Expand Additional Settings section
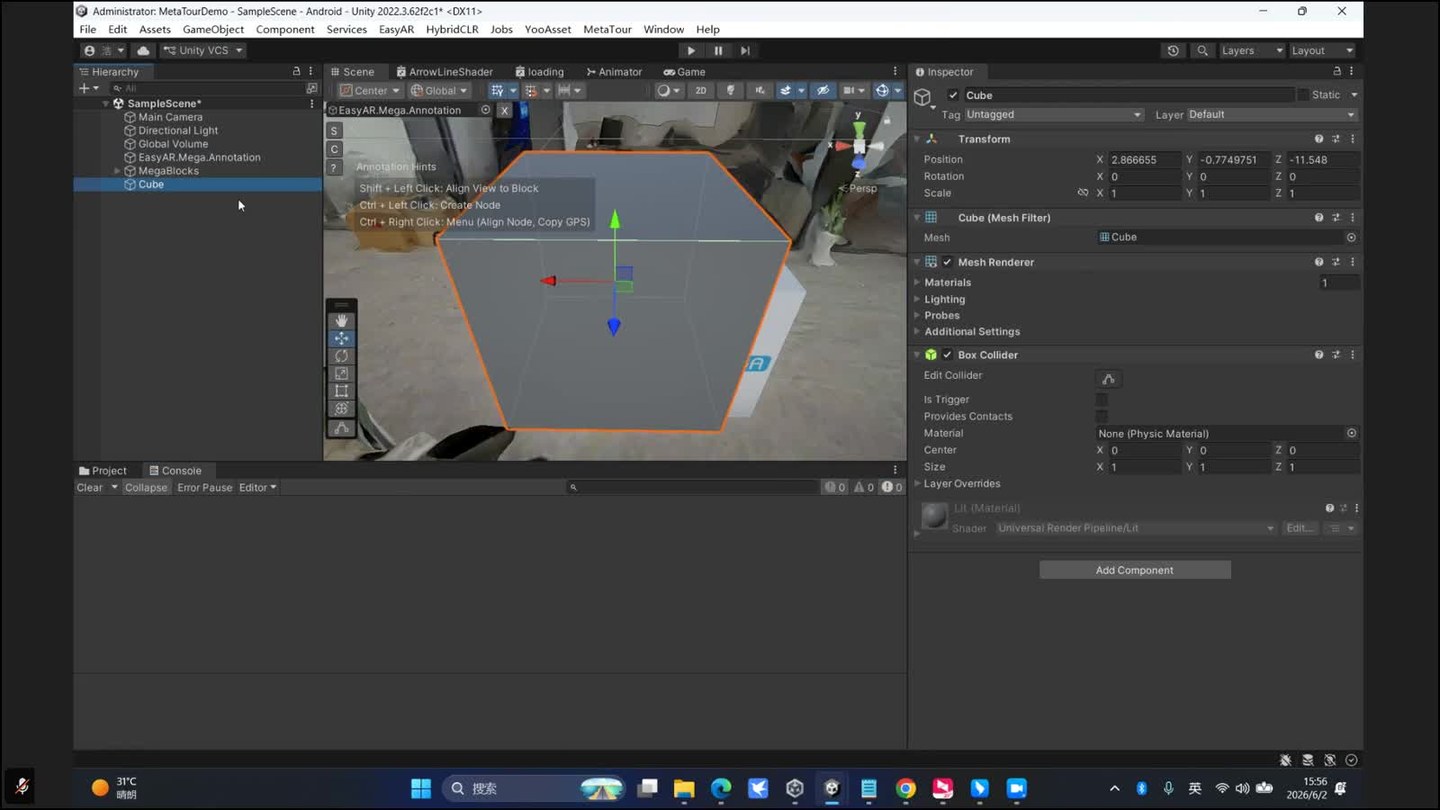Image resolution: width=1440 pixels, height=810 pixels. [x=917, y=331]
